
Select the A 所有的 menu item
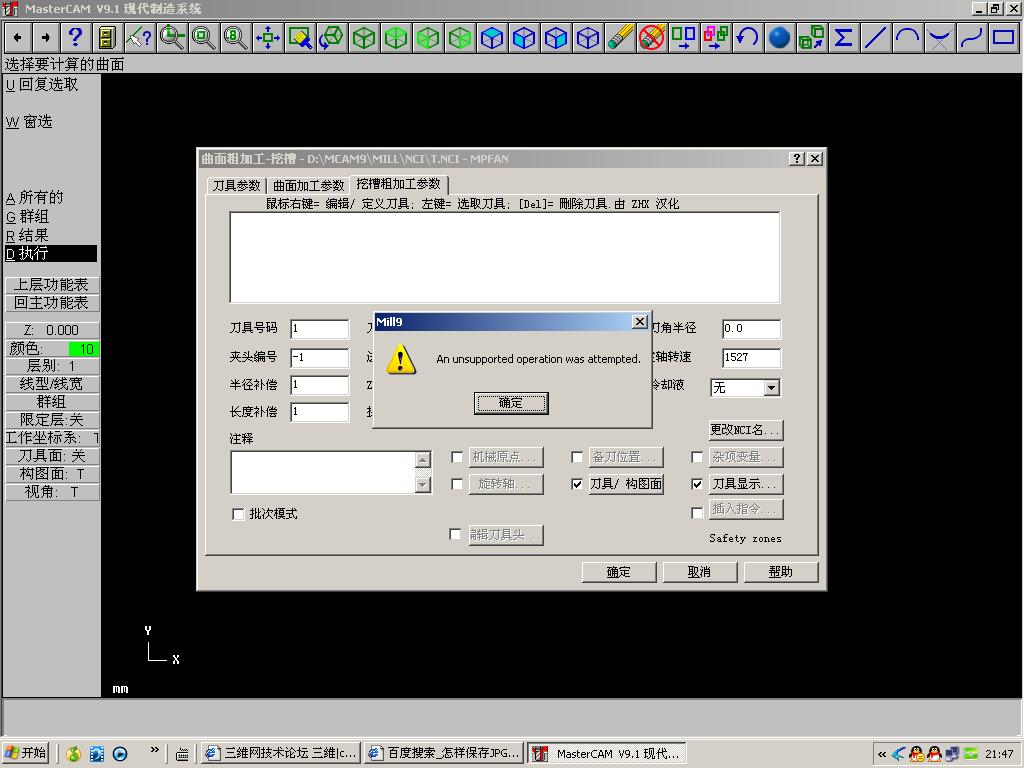[35, 197]
